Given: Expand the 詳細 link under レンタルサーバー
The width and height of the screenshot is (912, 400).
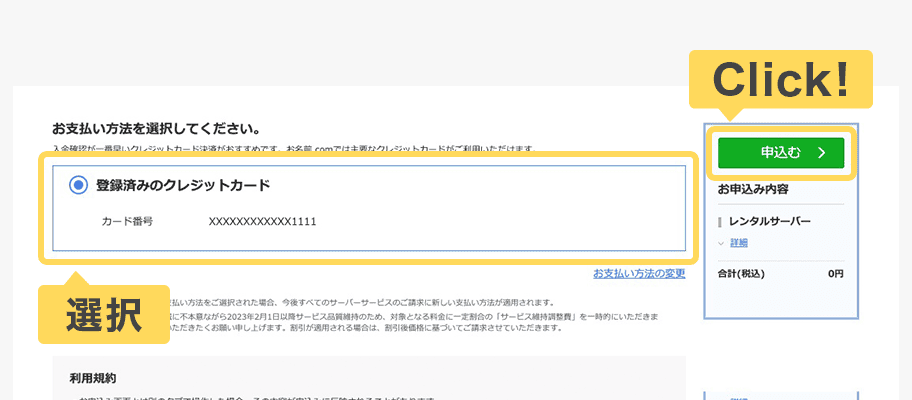Looking at the screenshot, I should point(739,243).
